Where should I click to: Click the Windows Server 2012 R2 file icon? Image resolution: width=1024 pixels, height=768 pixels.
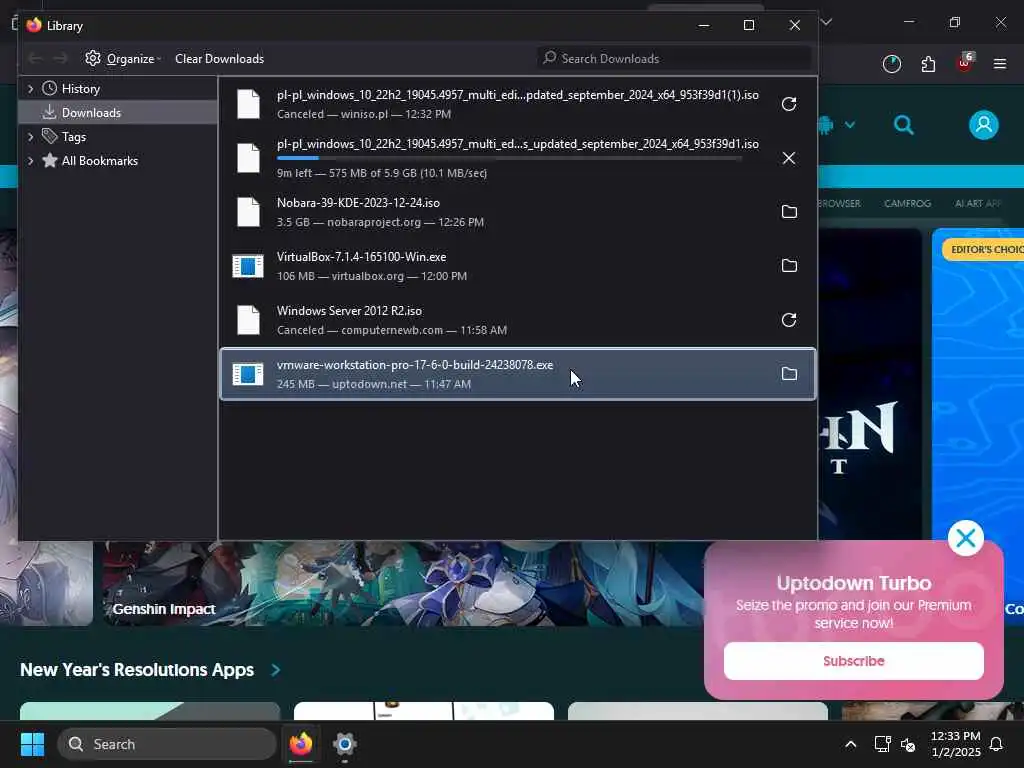point(248,320)
